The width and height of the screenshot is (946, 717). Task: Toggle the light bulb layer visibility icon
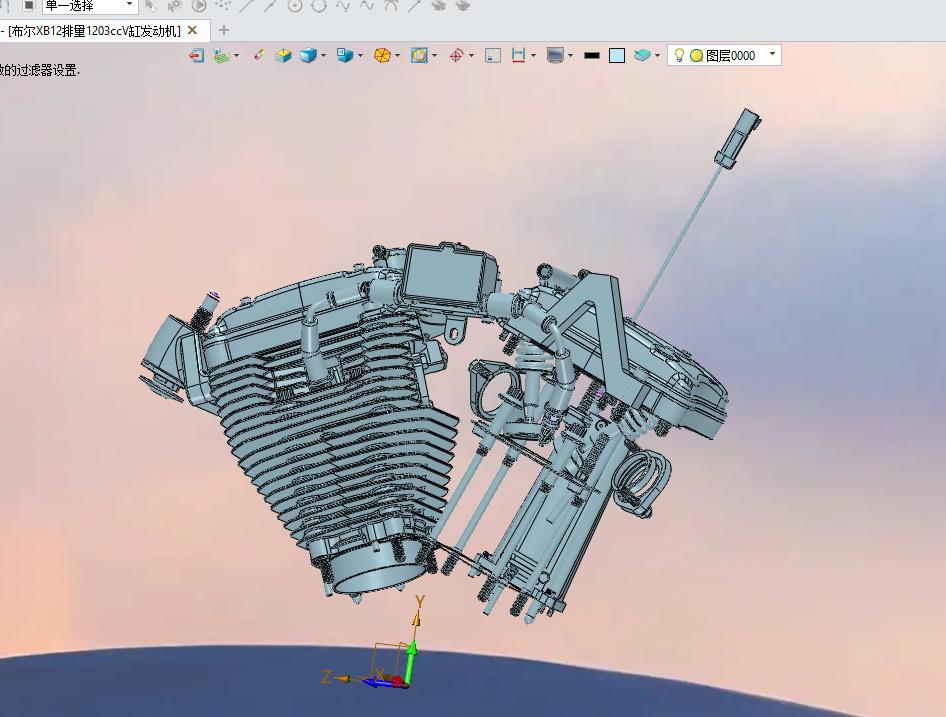tap(679, 55)
